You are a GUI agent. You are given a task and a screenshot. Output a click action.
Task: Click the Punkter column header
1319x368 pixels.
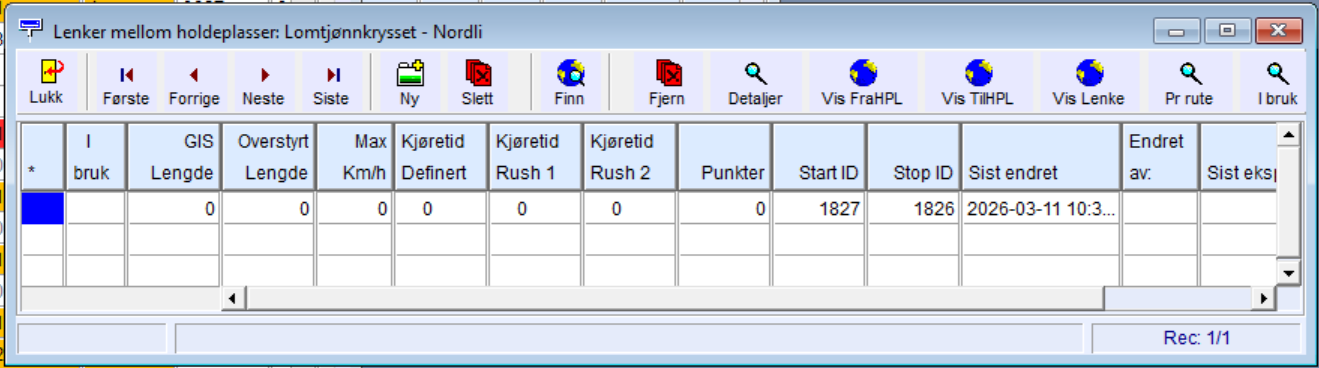click(x=724, y=157)
